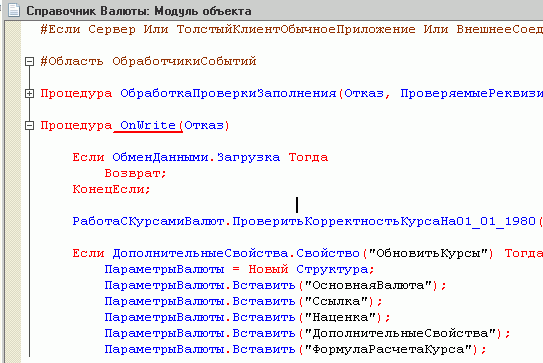Click ПроверяемыеРеквизиты parameter text
The height and width of the screenshot is (363, 543).
point(472,94)
